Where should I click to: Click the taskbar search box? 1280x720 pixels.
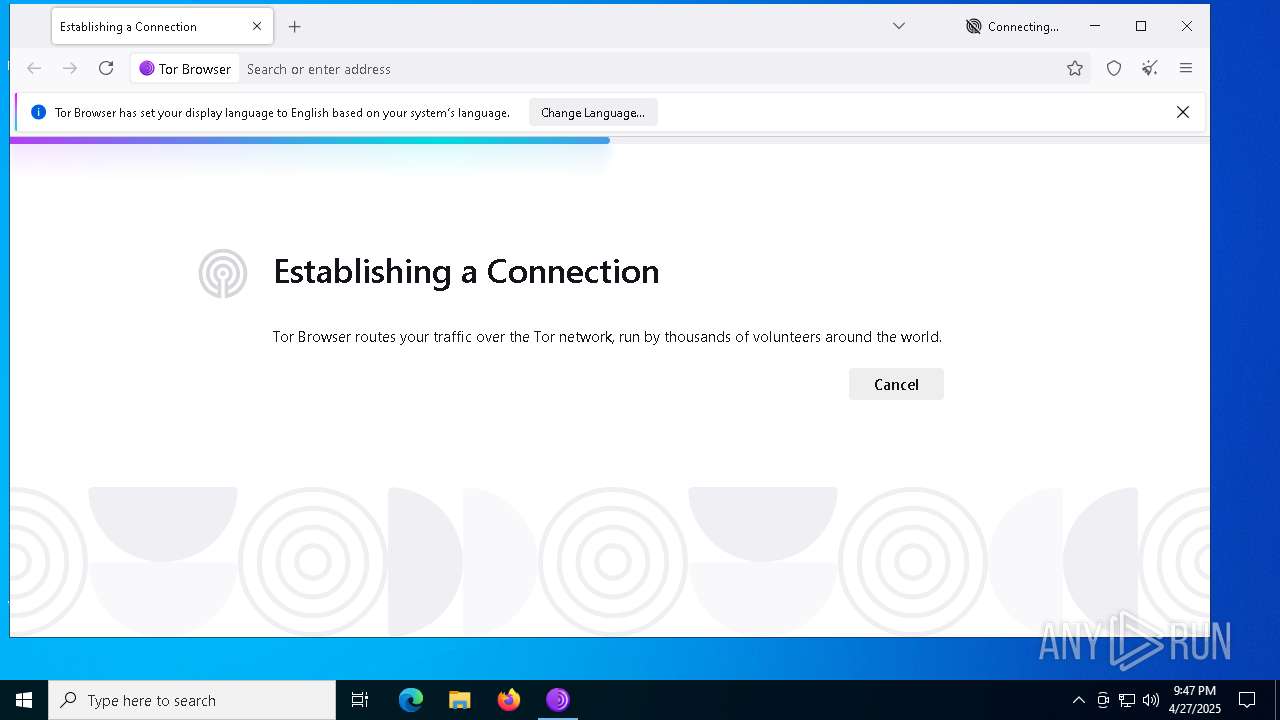(x=192, y=700)
